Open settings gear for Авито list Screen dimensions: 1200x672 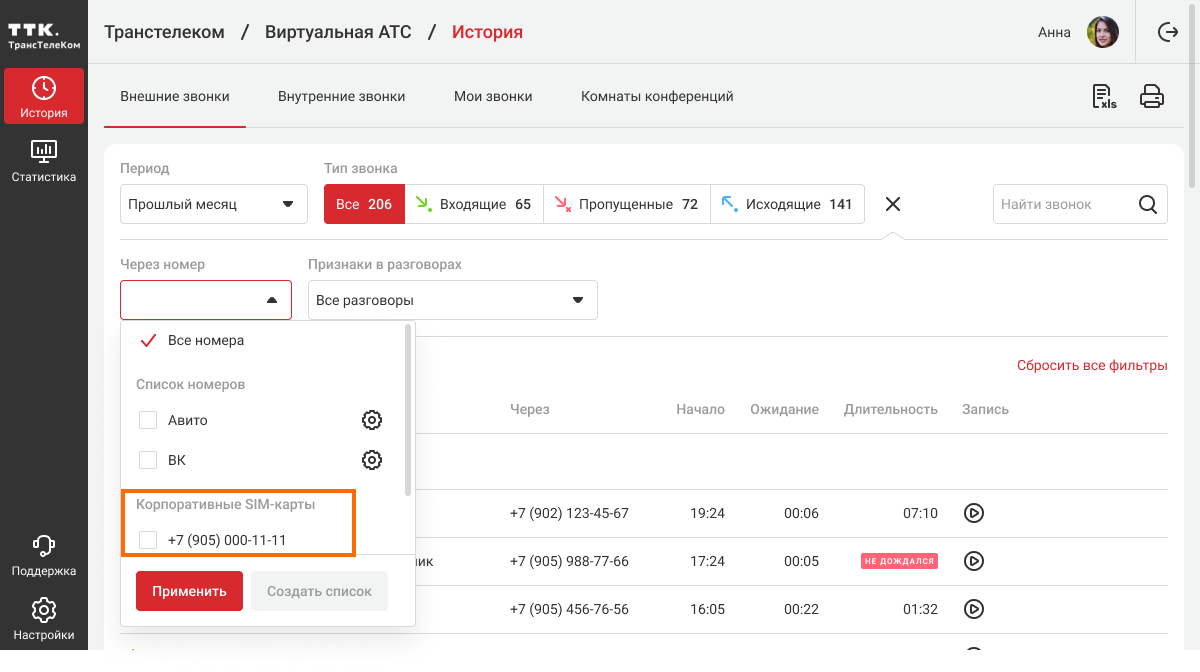pyautogui.click(x=372, y=420)
